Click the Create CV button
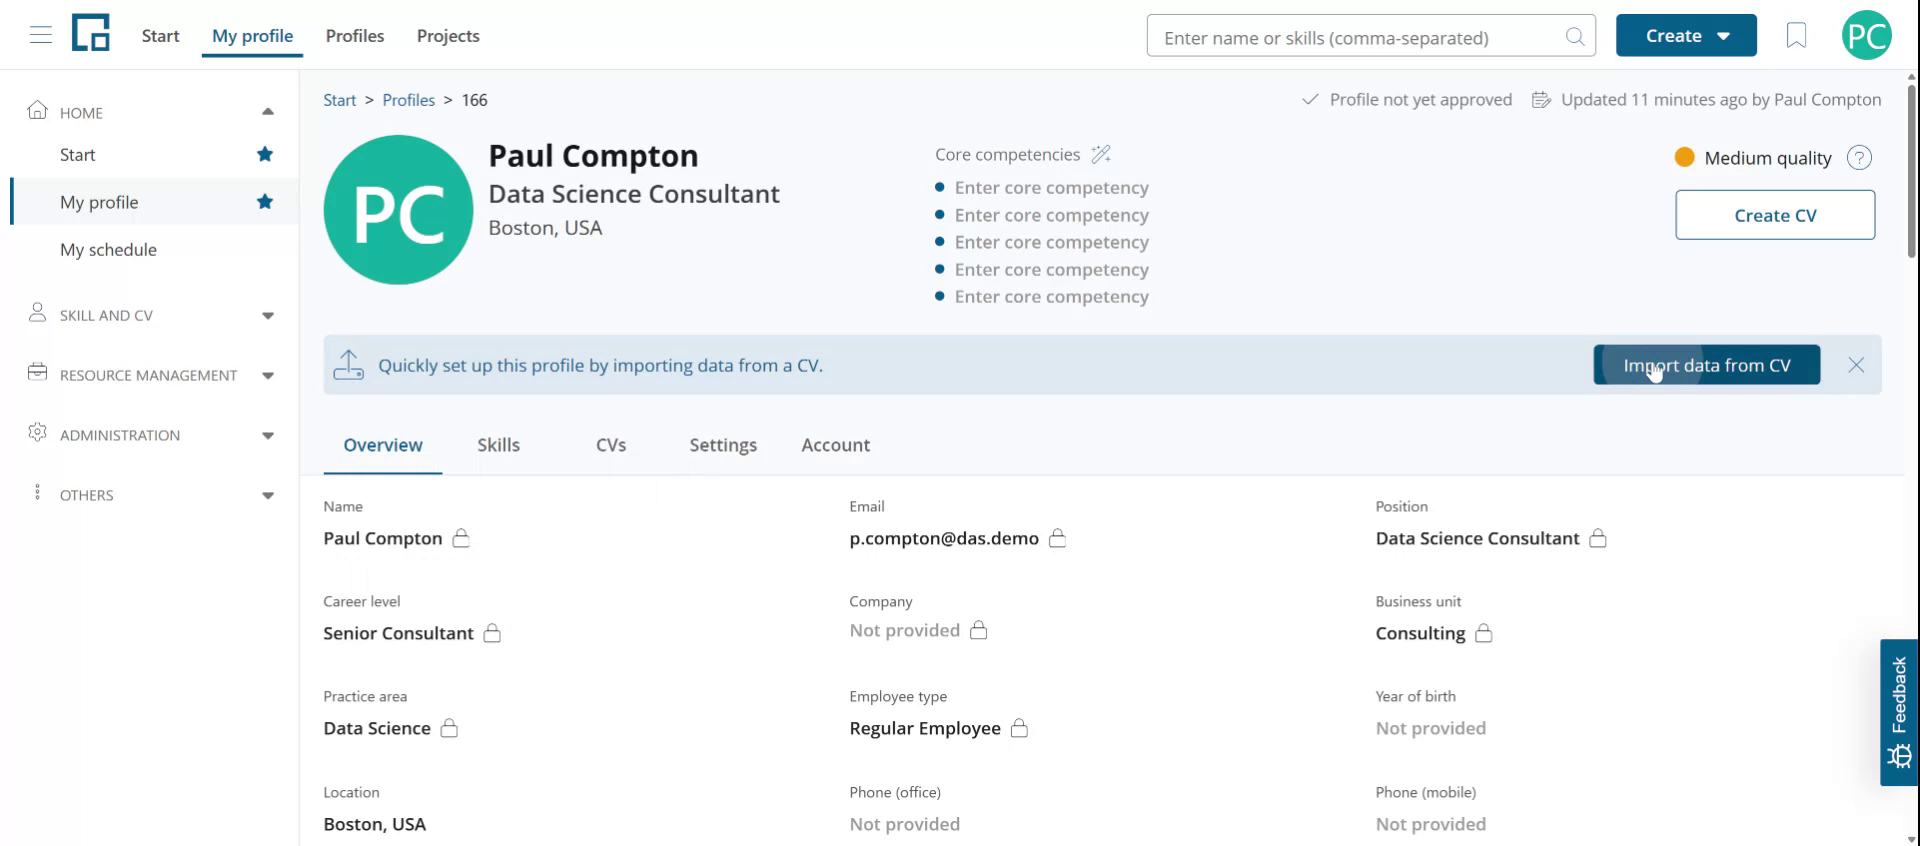This screenshot has height=846, width=1920. click(x=1775, y=215)
